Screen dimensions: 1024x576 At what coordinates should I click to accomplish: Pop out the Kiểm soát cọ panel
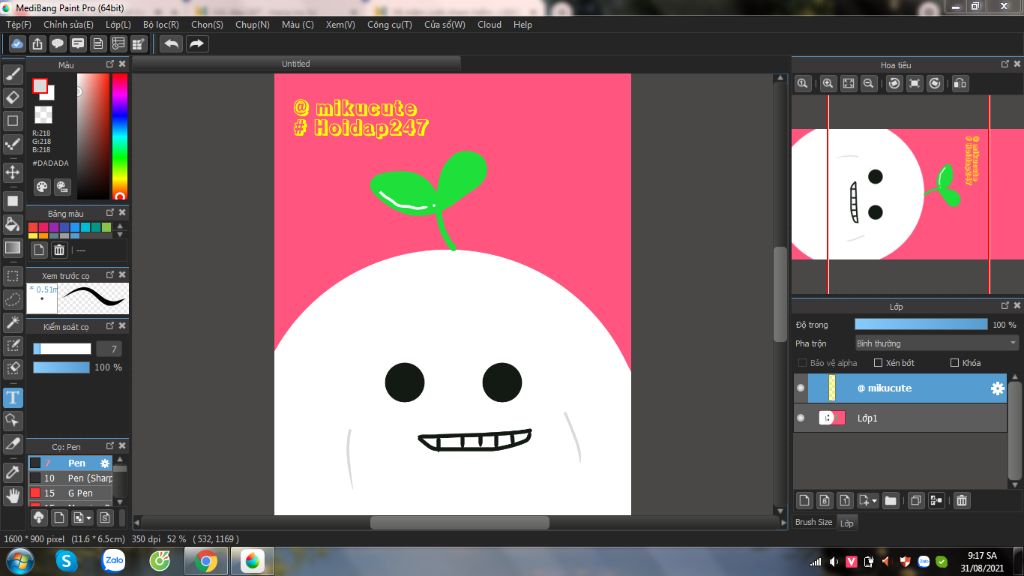pyautogui.click(x=110, y=326)
